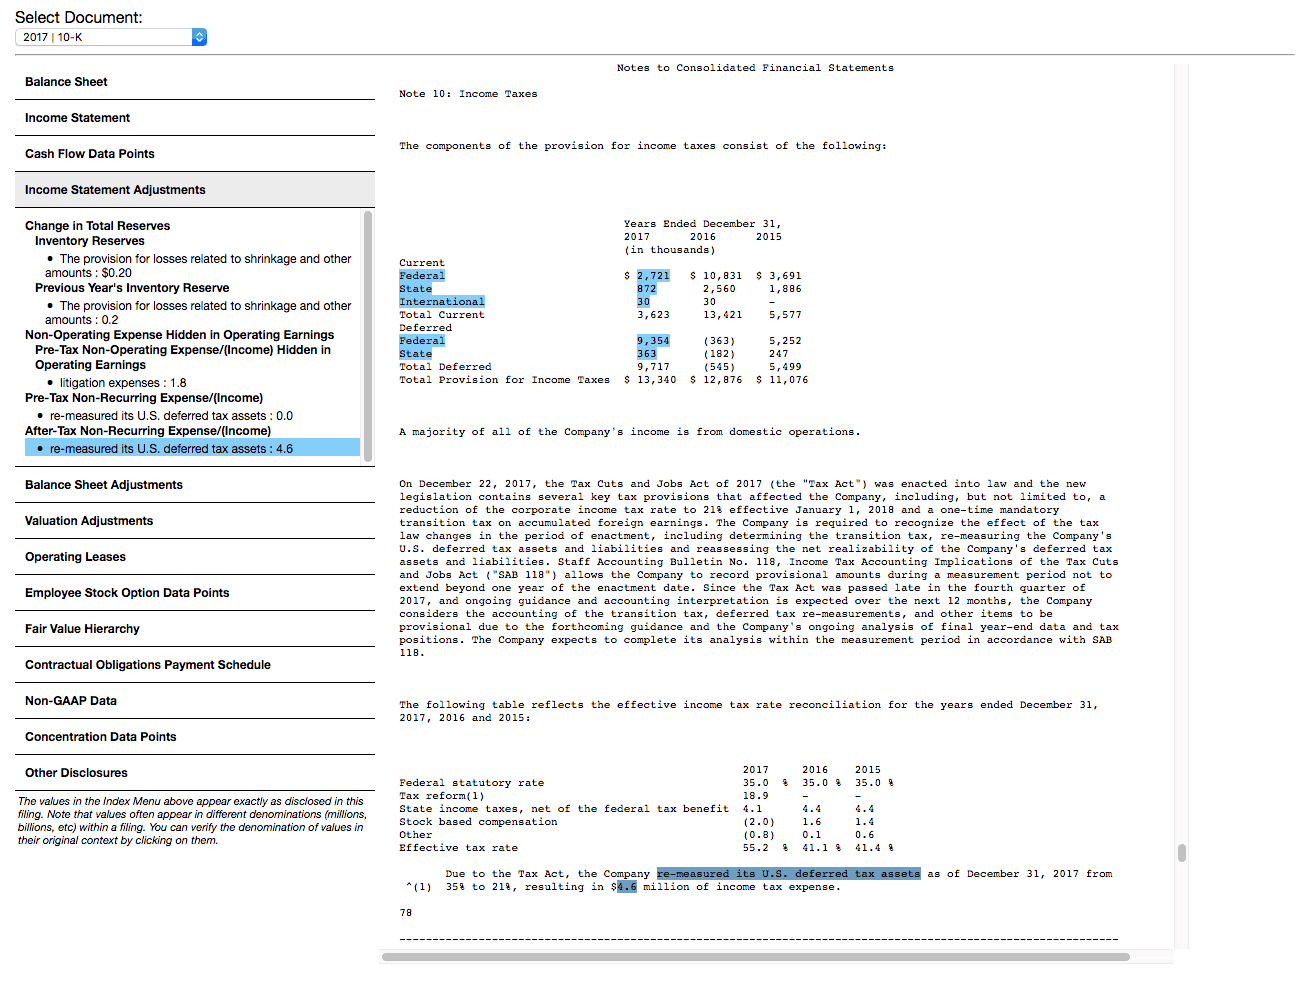This screenshot has width=1308, height=989.
Task: Open Non-GAAP Data section
Action: pyautogui.click(x=195, y=701)
